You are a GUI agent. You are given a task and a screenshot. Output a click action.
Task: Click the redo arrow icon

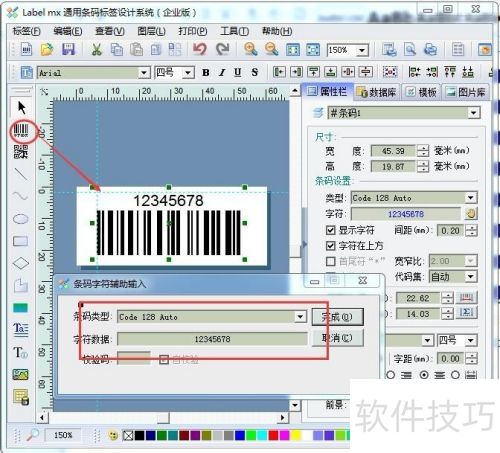point(222,49)
